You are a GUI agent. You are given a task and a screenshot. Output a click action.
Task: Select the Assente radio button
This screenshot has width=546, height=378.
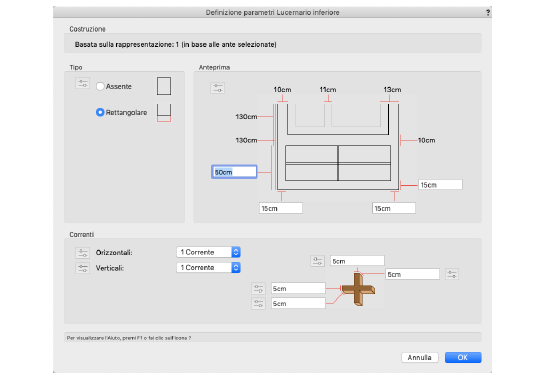click(100, 86)
